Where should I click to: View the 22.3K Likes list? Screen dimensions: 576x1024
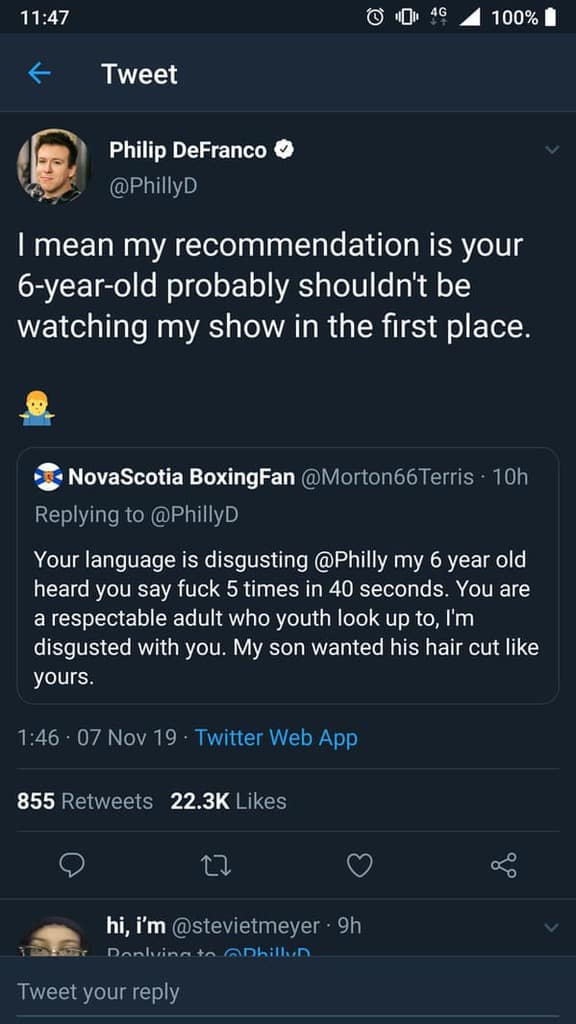(229, 801)
